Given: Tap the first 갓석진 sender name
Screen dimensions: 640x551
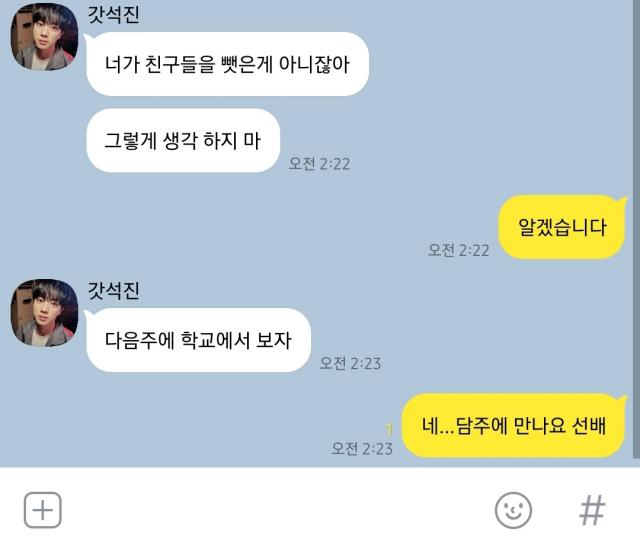Looking at the screenshot, I should click(x=113, y=14).
